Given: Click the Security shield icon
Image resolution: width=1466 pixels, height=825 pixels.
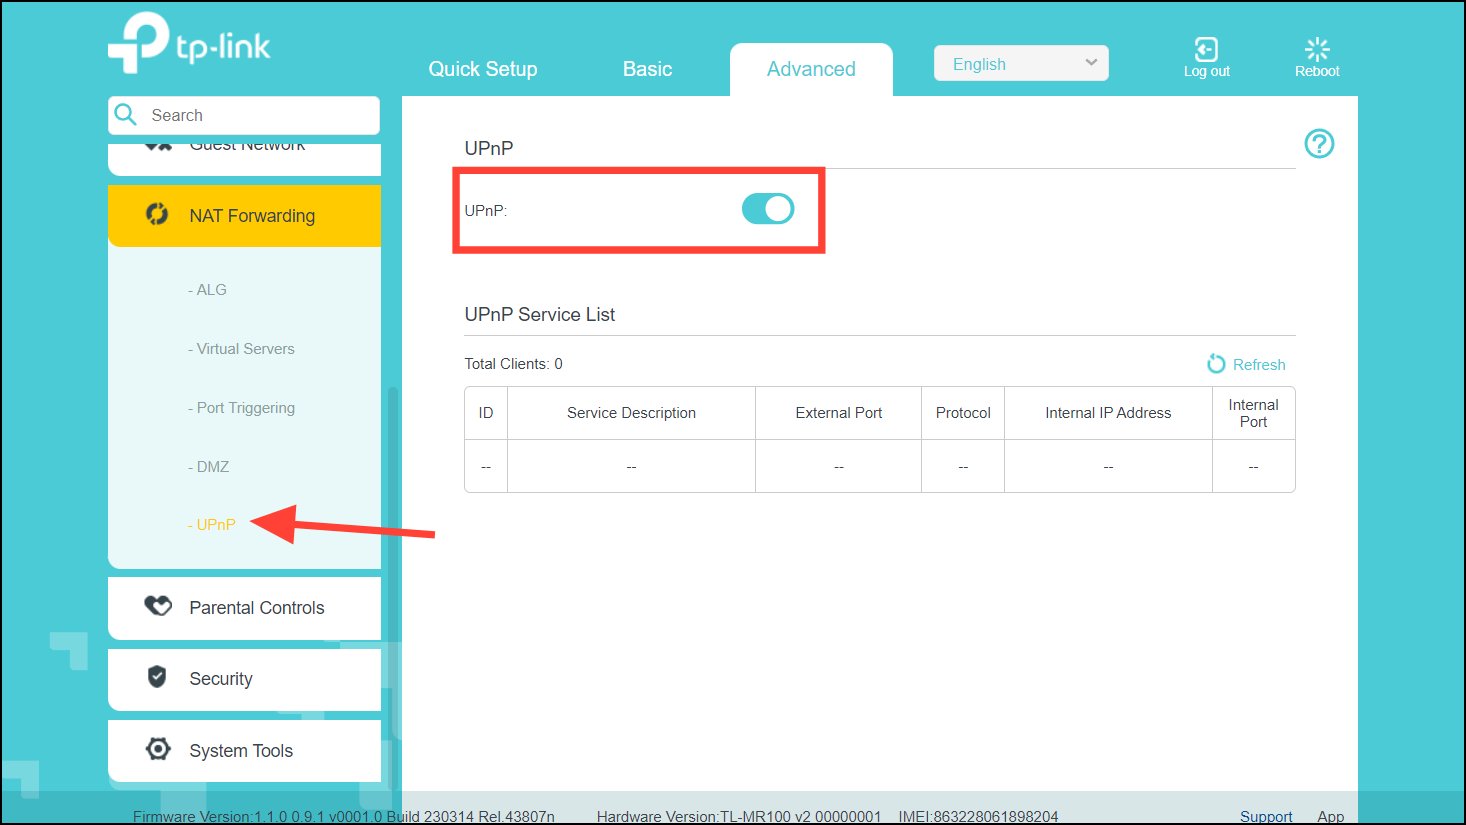Looking at the screenshot, I should pyautogui.click(x=157, y=677).
